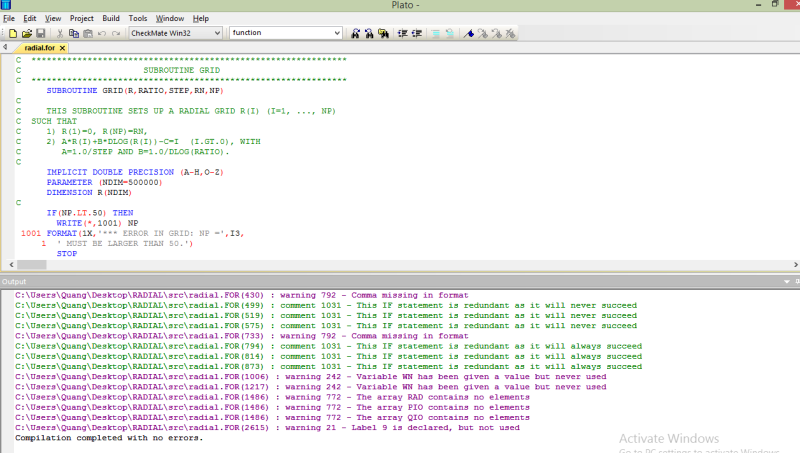Toggle a bookmark with the blue flag icon
This screenshot has height=453, width=800.
[468, 34]
